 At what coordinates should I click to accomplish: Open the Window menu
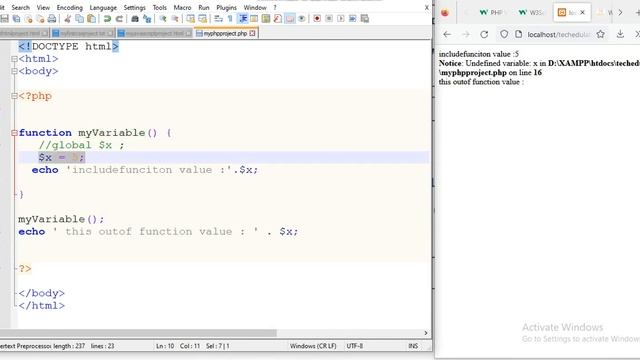click(x=255, y=7)
